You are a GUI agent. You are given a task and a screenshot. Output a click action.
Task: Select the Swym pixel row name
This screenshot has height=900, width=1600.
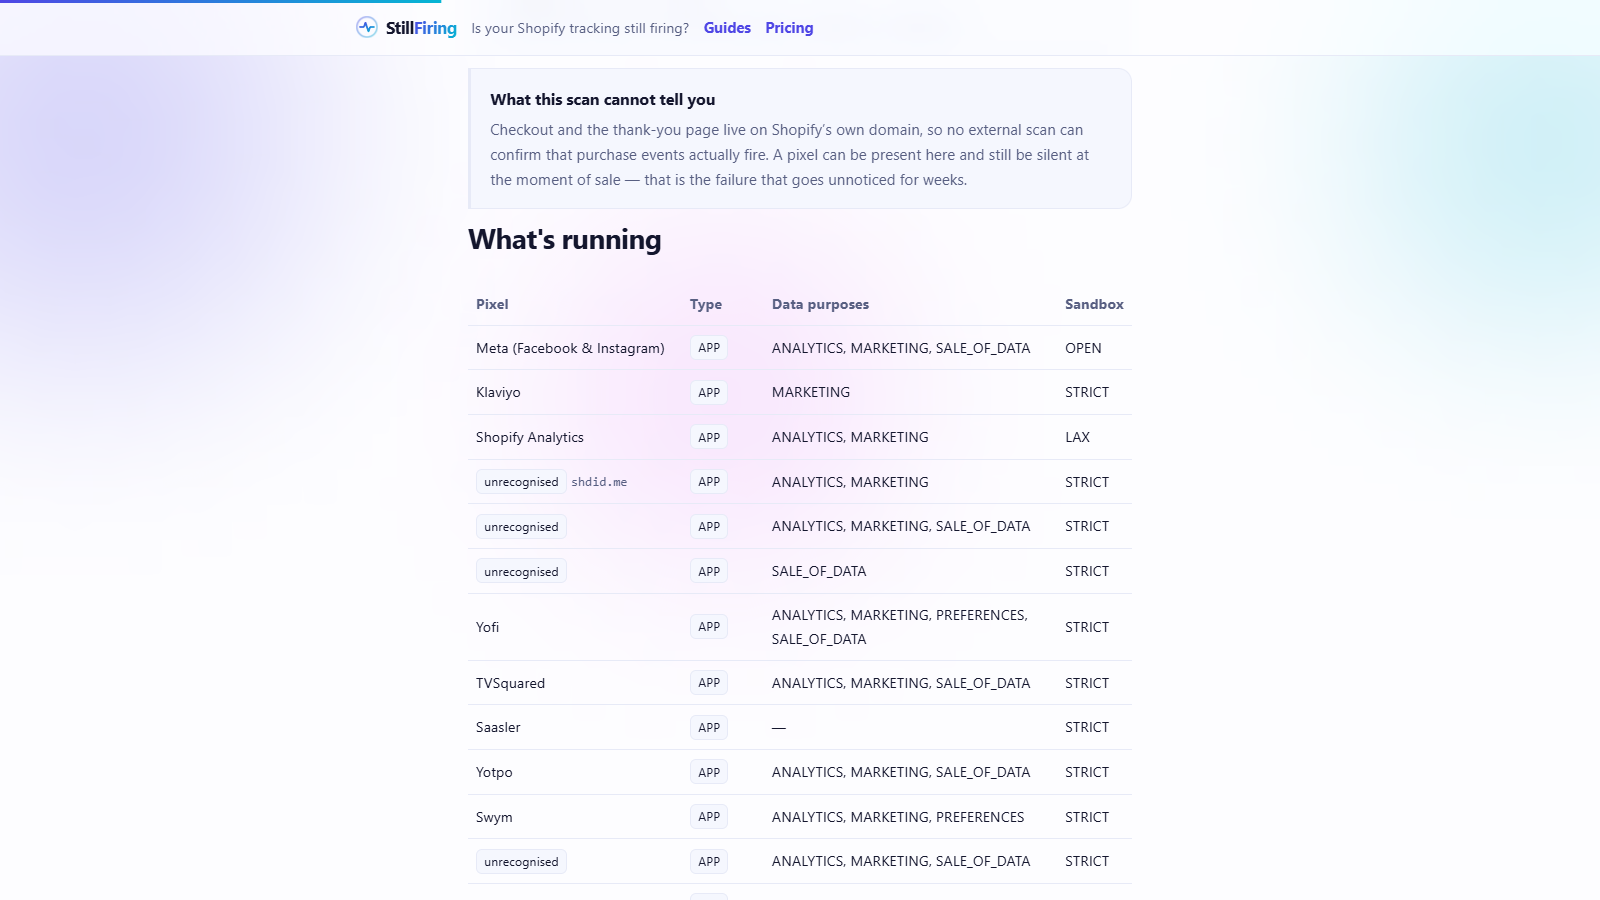click(494, 817)
